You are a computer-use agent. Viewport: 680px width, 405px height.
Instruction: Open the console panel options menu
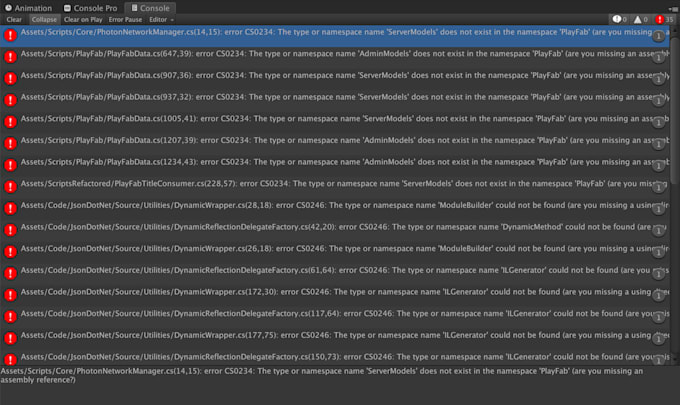click(x=673, y=8)
